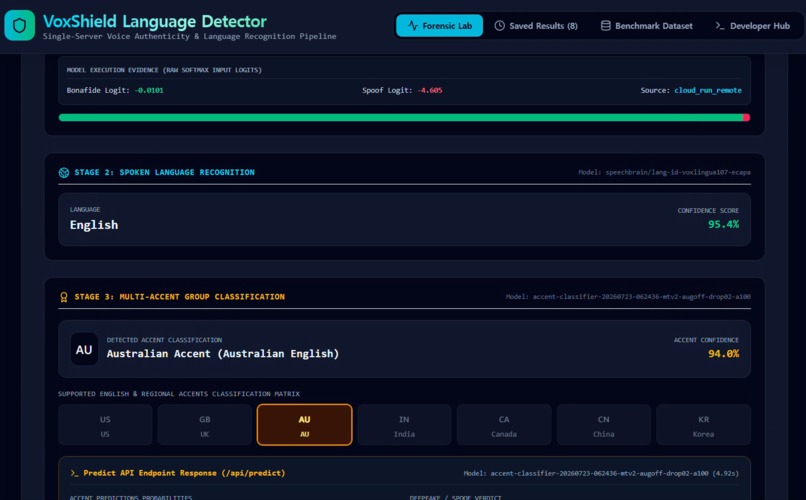Screen dimensions: 806x500
Task: Click the Stage 2 globe icon
Action: tap(64, 173)
